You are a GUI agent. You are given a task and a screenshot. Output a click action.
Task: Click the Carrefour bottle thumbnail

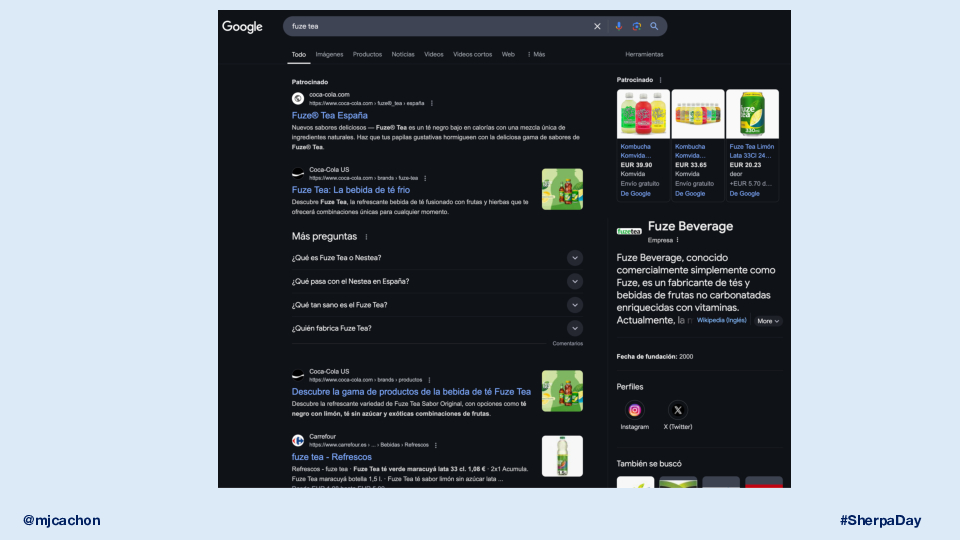(562, 456)
